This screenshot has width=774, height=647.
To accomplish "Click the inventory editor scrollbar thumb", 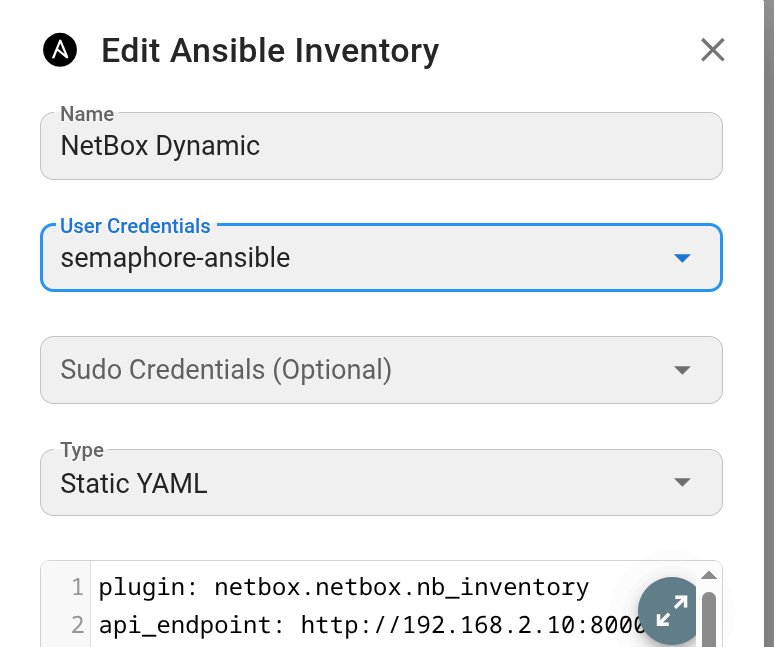I will 709,619.
